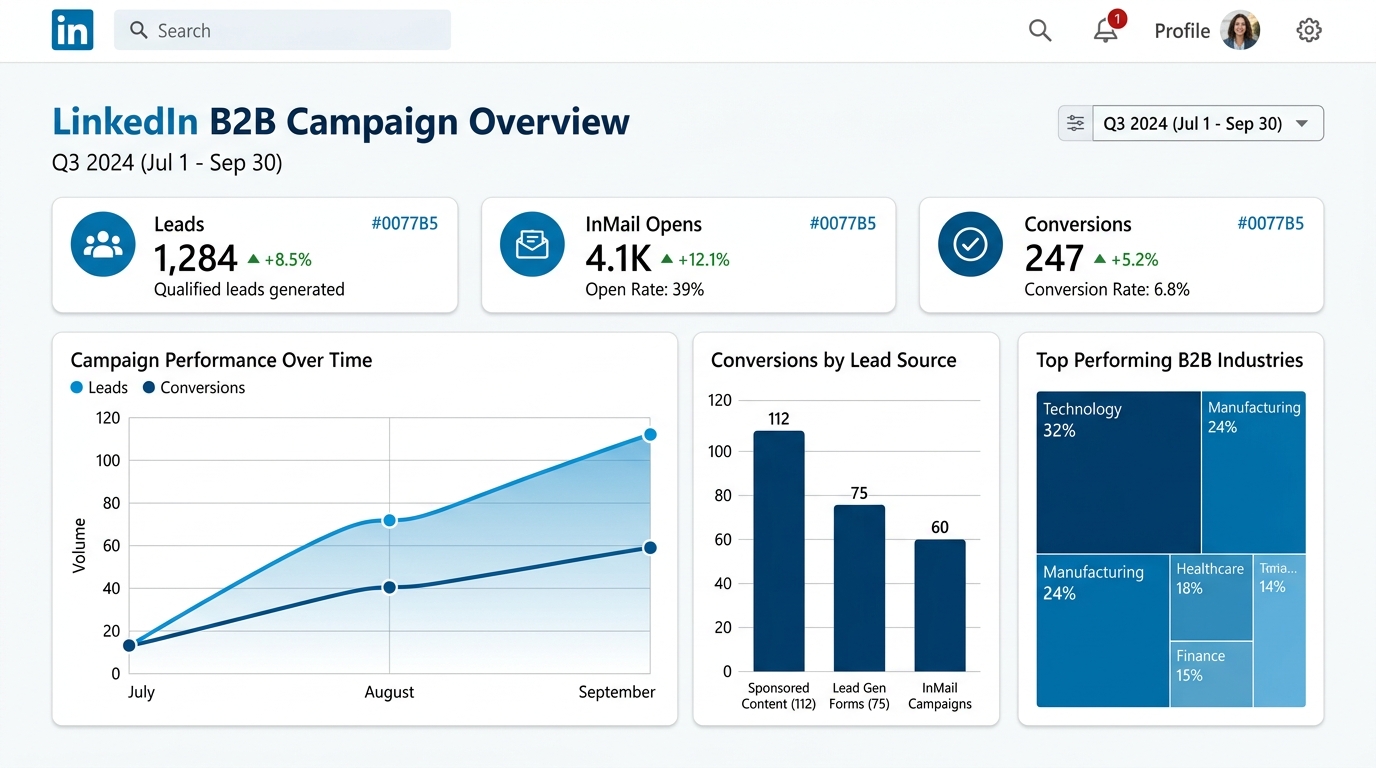This screenshot has height=768, width=1376.
Task: Click the August axis label
Action: 389,692
